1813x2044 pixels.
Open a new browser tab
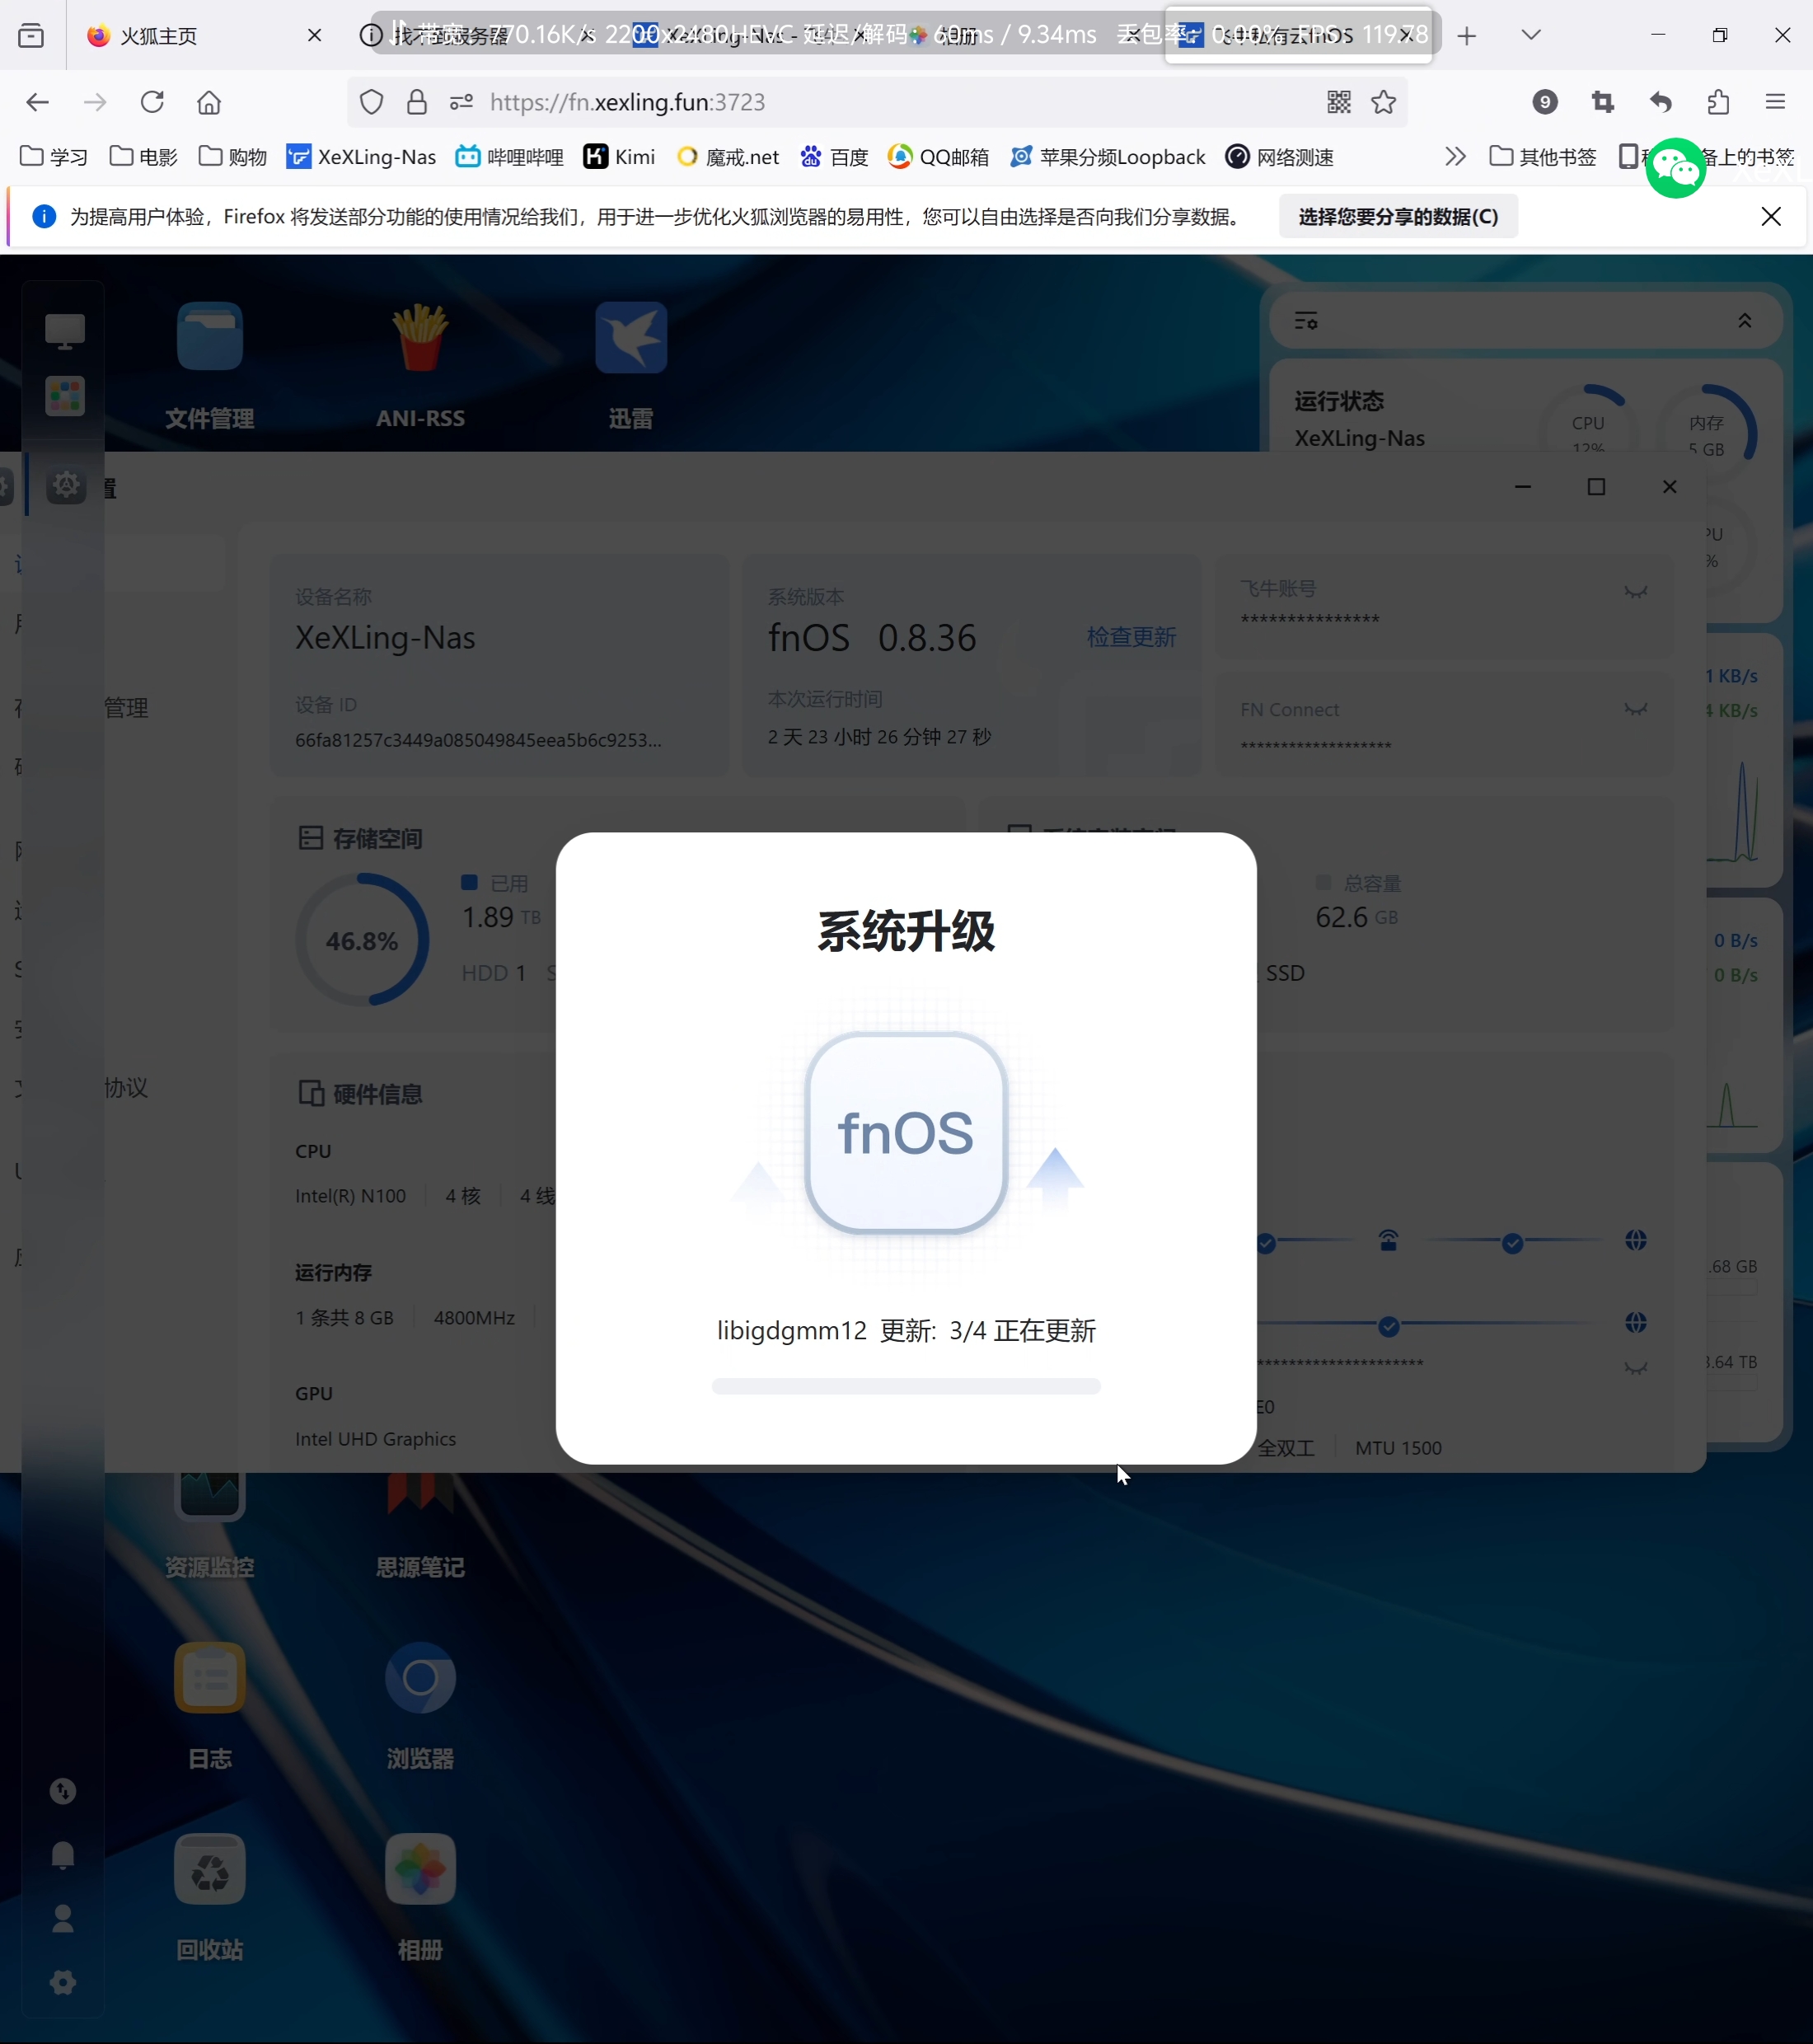click(1467, 36)
